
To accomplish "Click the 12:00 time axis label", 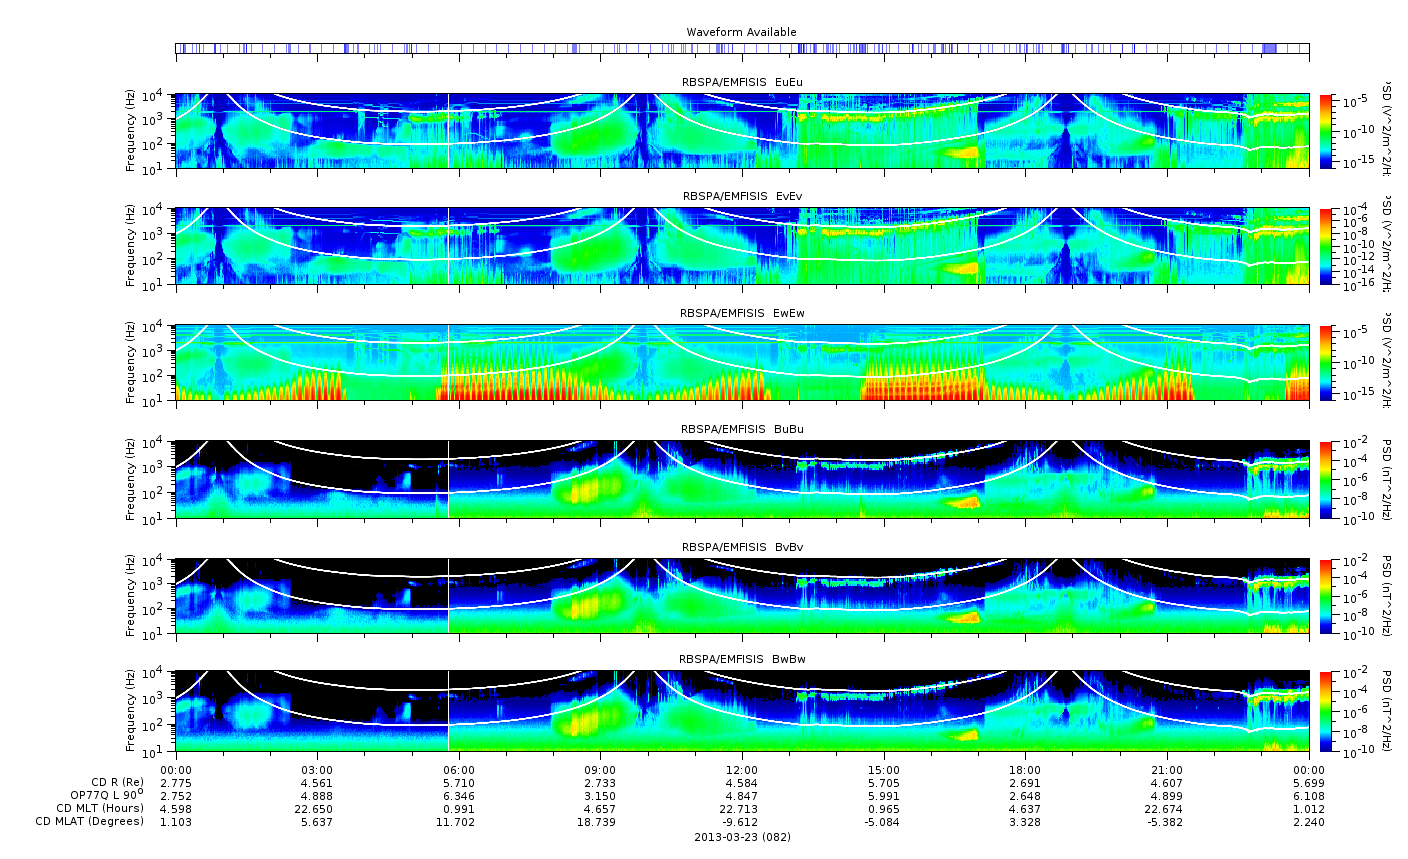I will point(741,769).
